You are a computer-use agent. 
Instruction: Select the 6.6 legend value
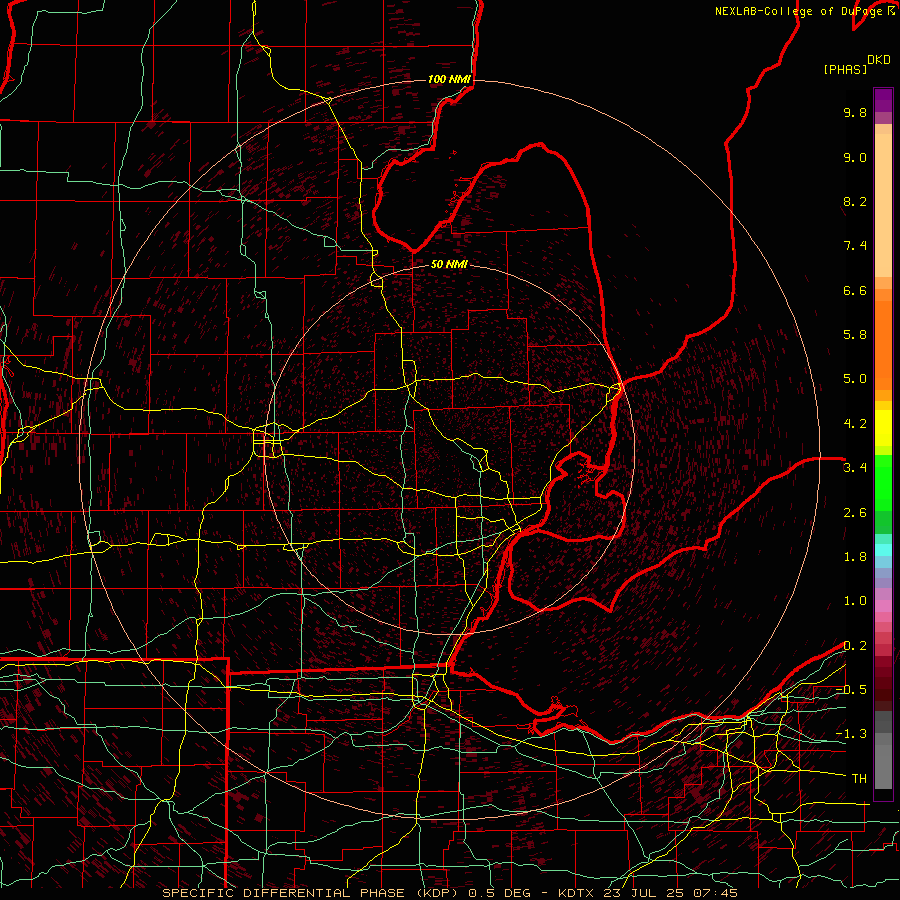855,290
